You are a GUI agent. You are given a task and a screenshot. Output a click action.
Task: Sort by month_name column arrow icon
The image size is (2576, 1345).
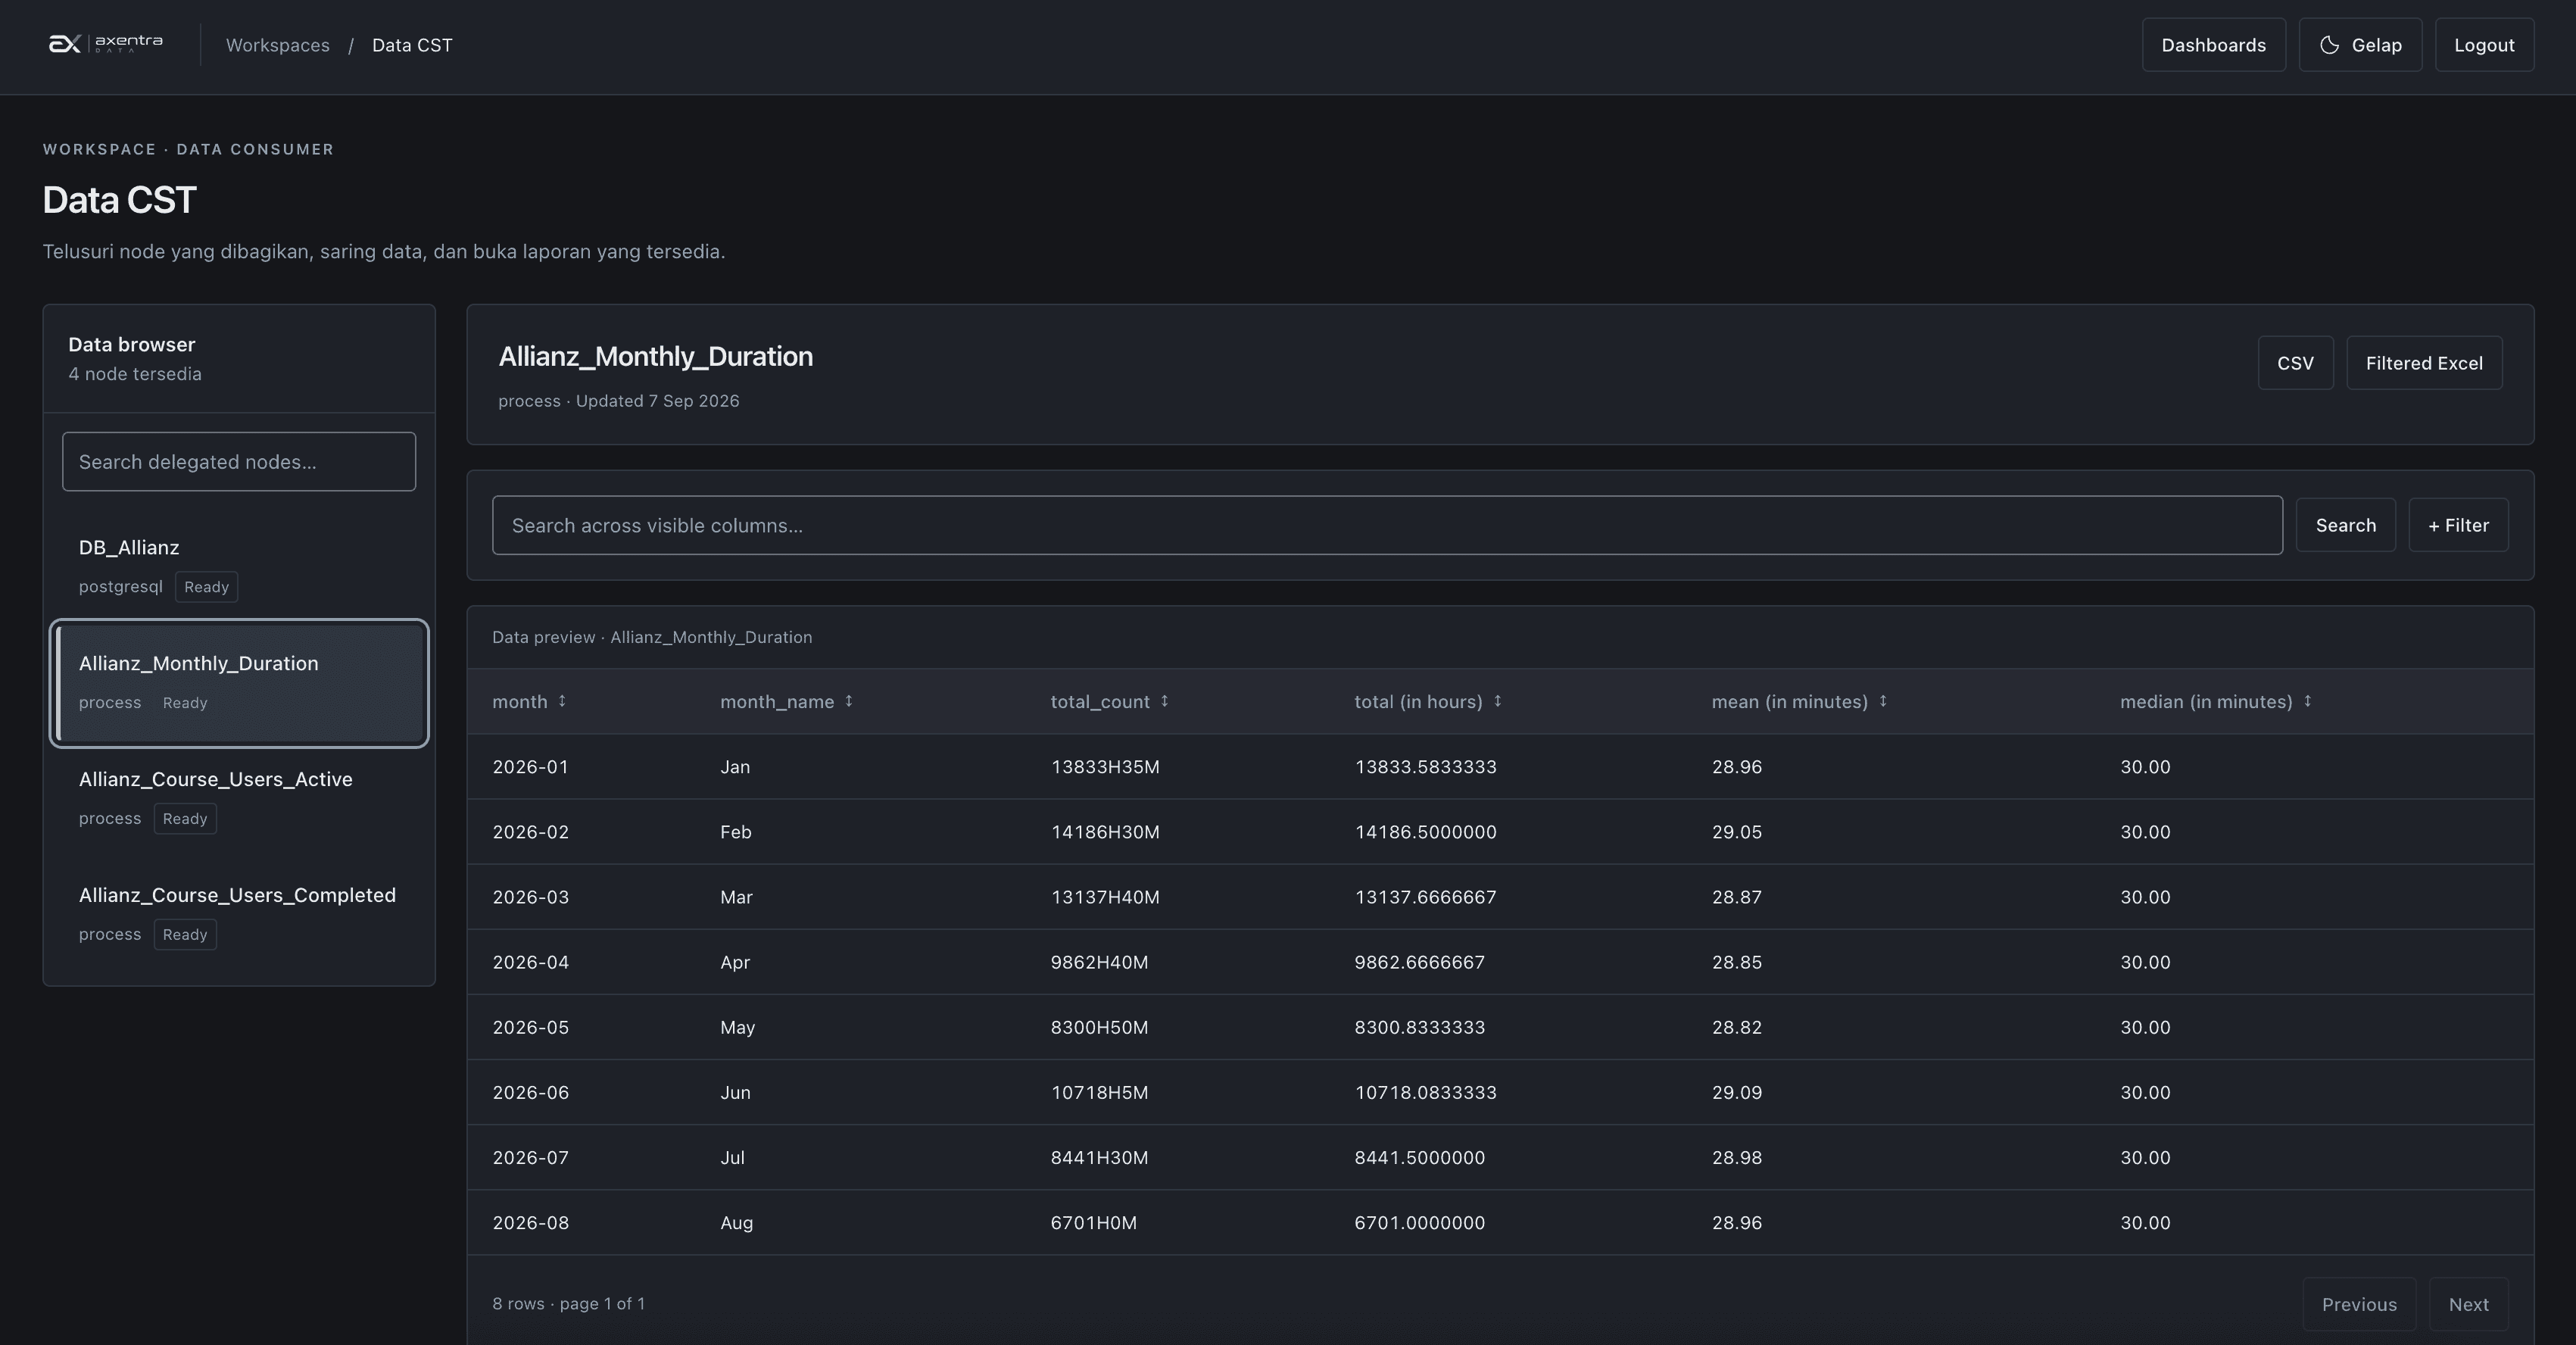click(x=849, y=701)
